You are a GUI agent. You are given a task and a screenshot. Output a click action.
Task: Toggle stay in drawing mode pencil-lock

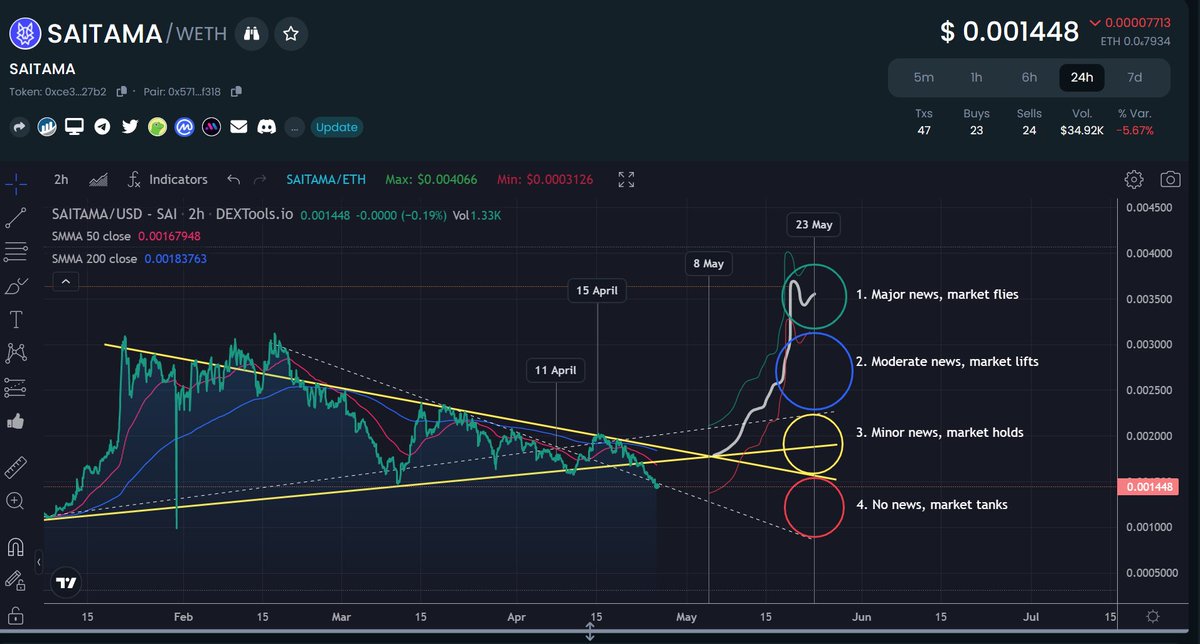[x=15, y=579]
